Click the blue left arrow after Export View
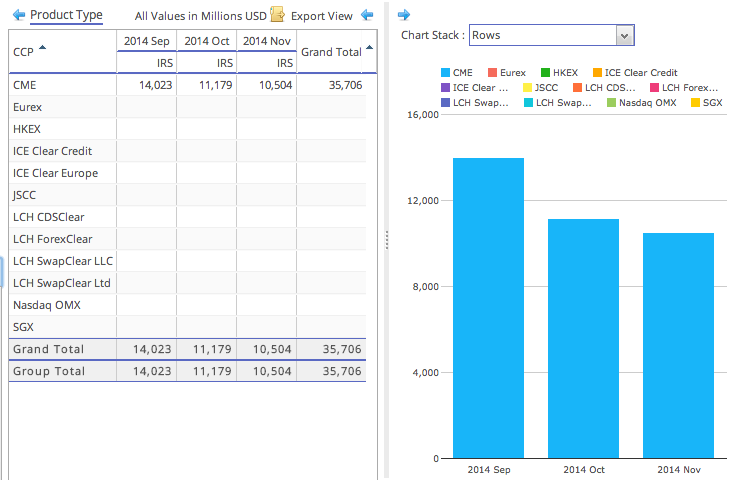The image size is (752, 480). (x=367, y=15)
